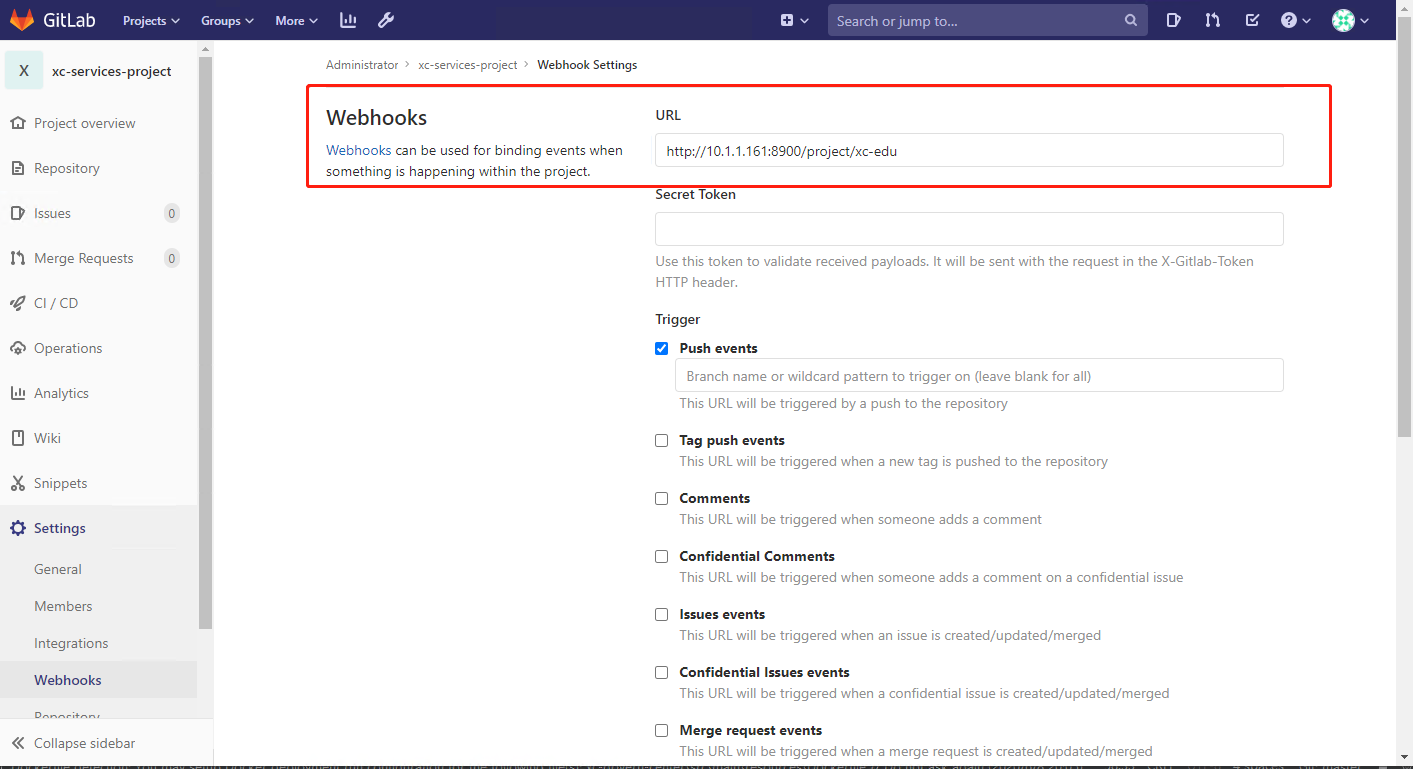
Task: Click the Analytics chart icon
Action: pos(17,393)
